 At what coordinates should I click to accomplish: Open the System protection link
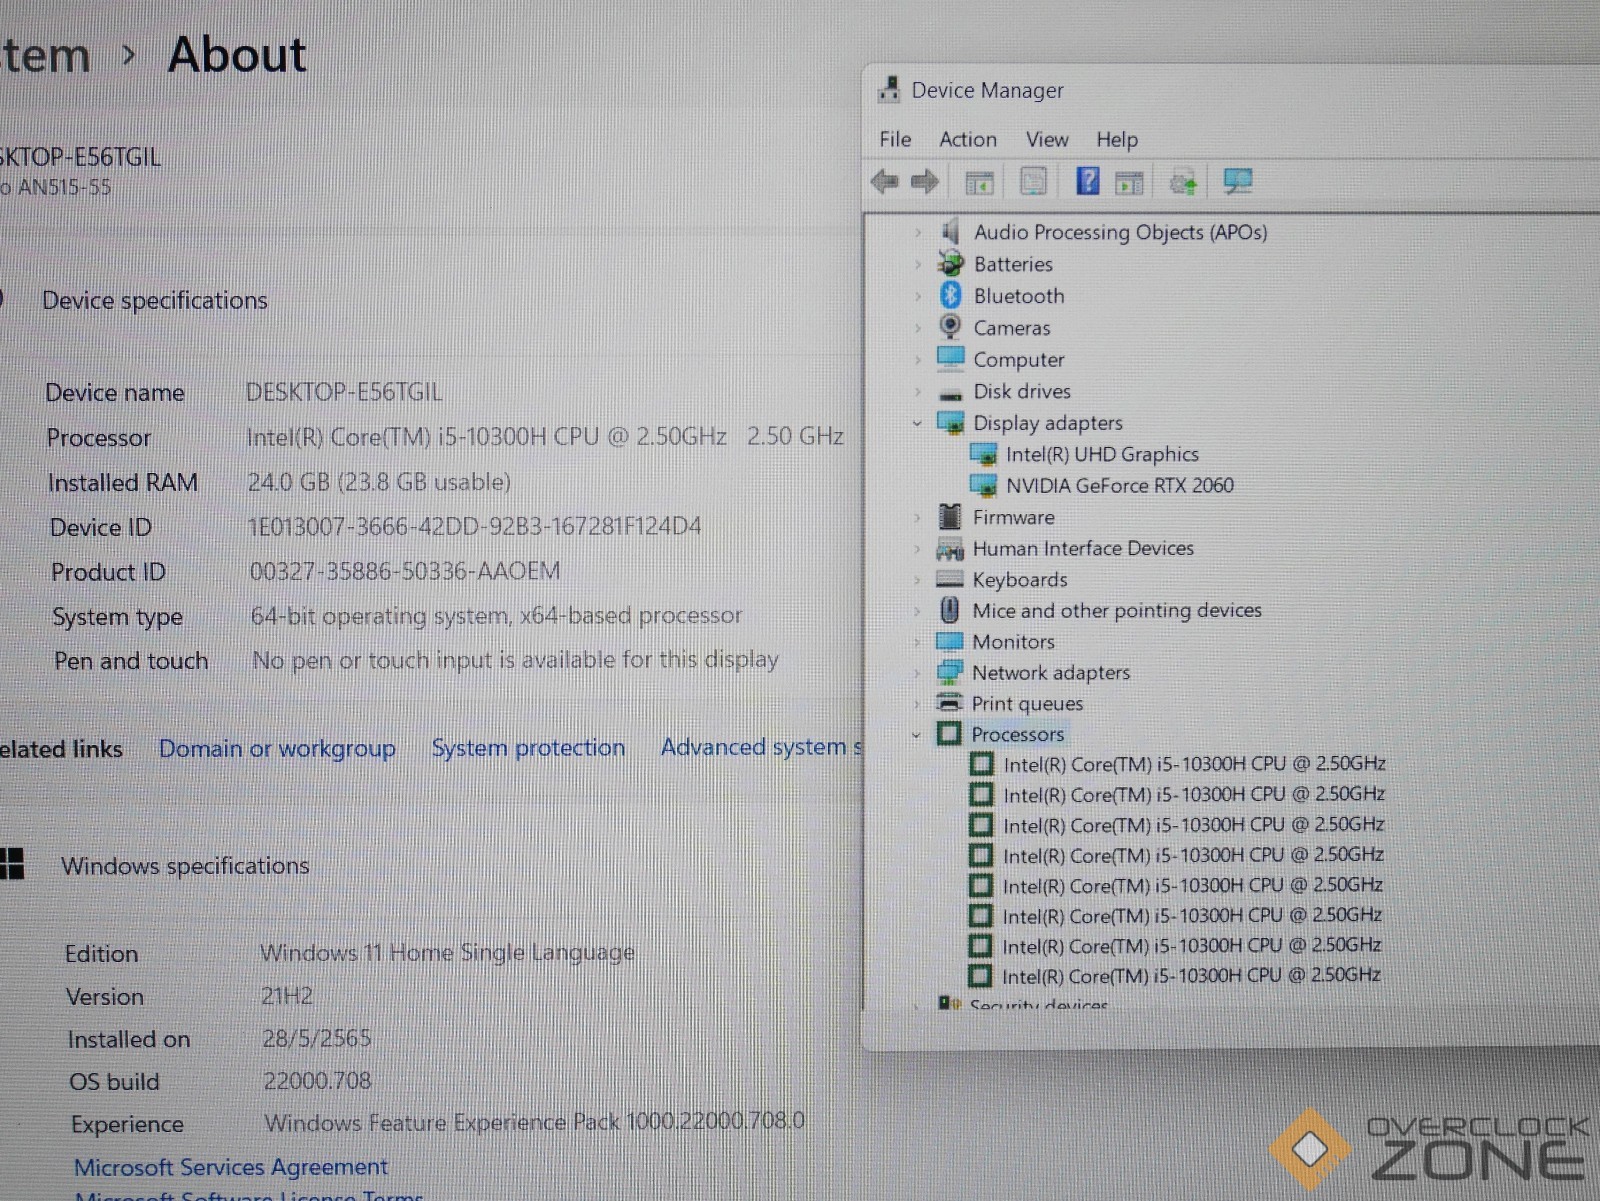[528, 748]
